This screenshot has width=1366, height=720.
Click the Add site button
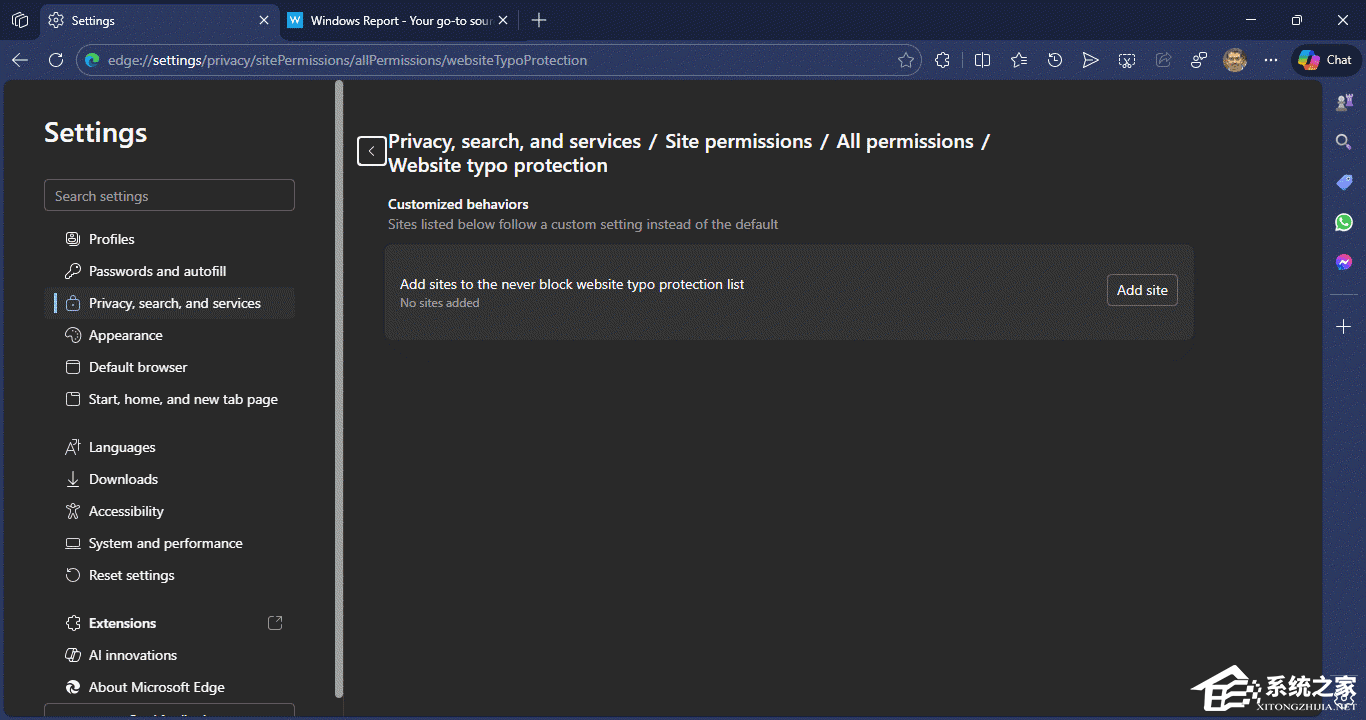click(x=1142, y=290)
